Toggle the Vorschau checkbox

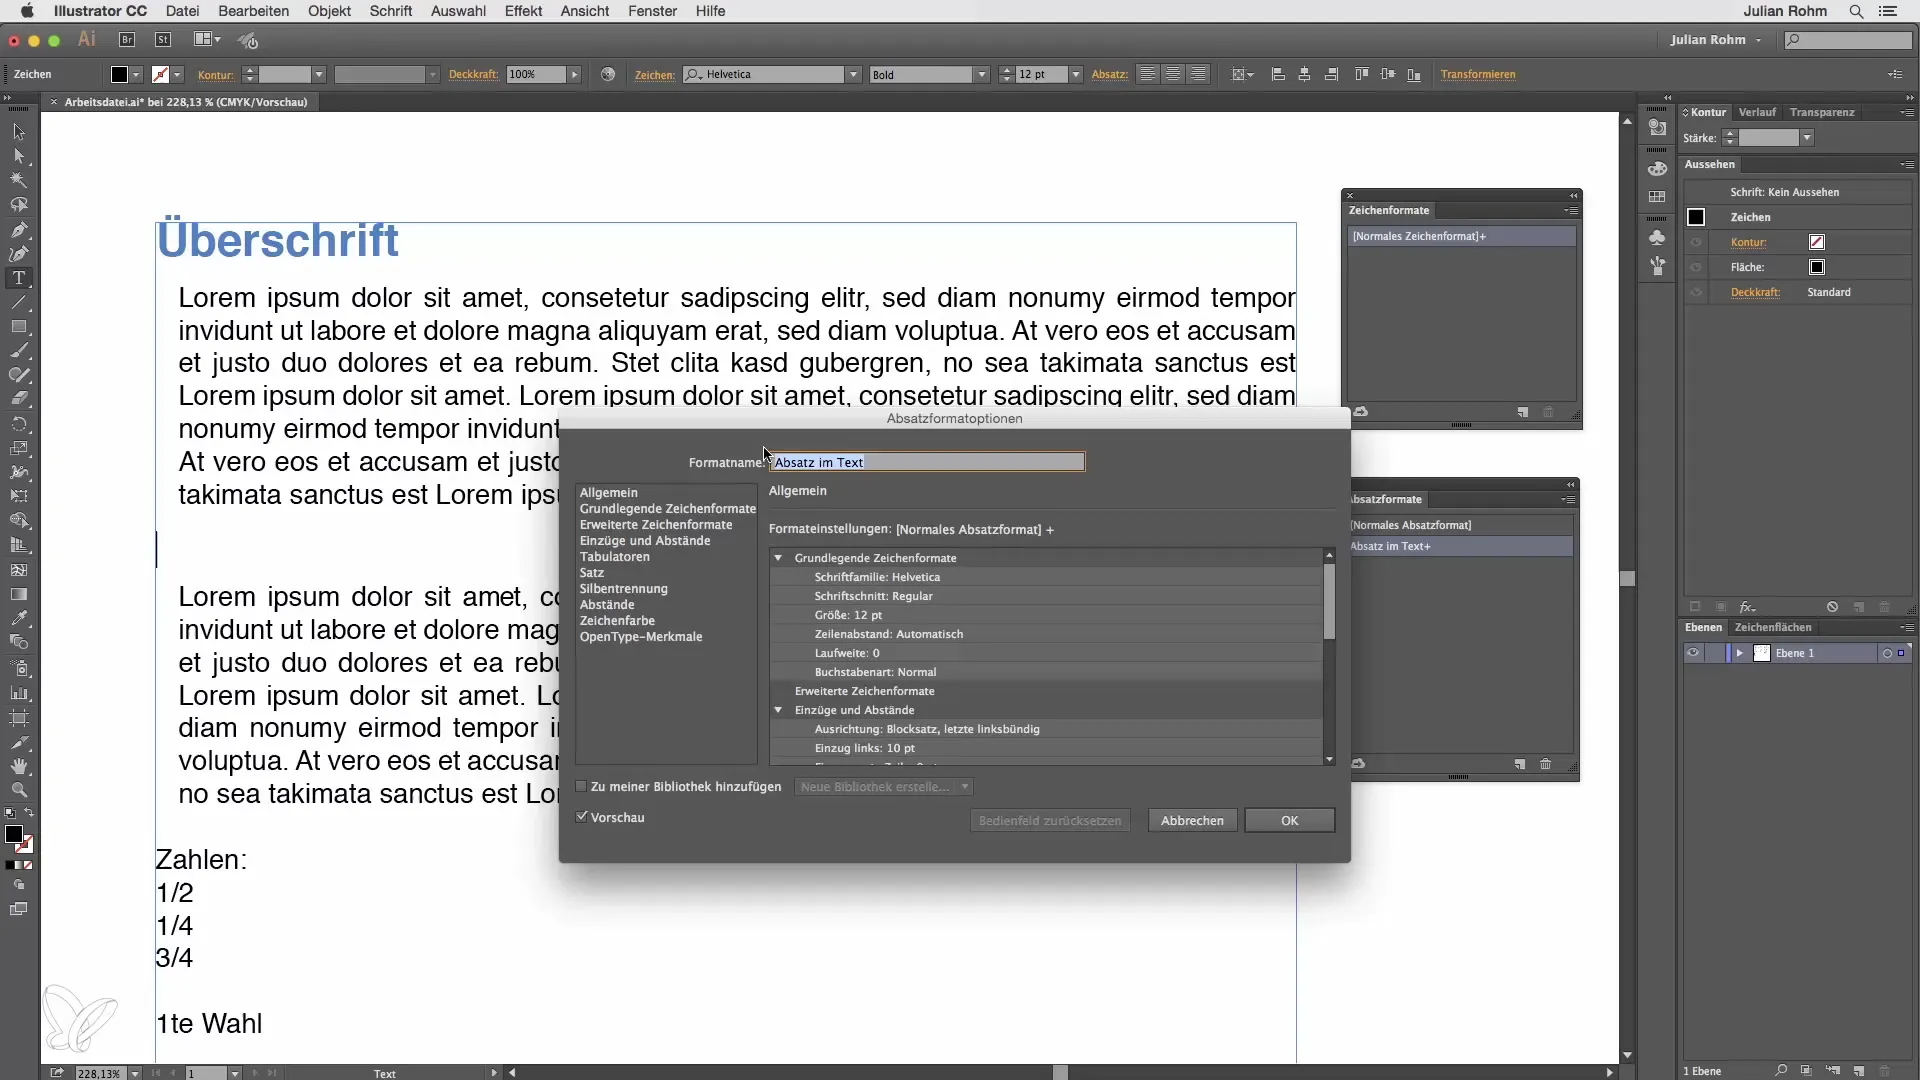point(581,817)
